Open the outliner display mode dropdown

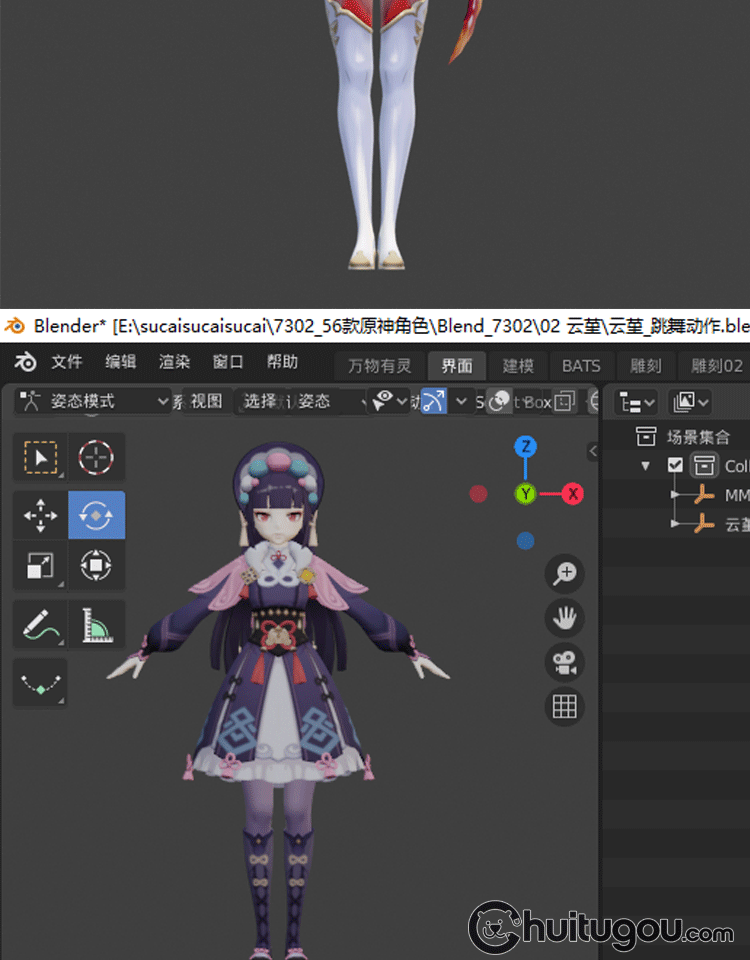pos(690,403)
